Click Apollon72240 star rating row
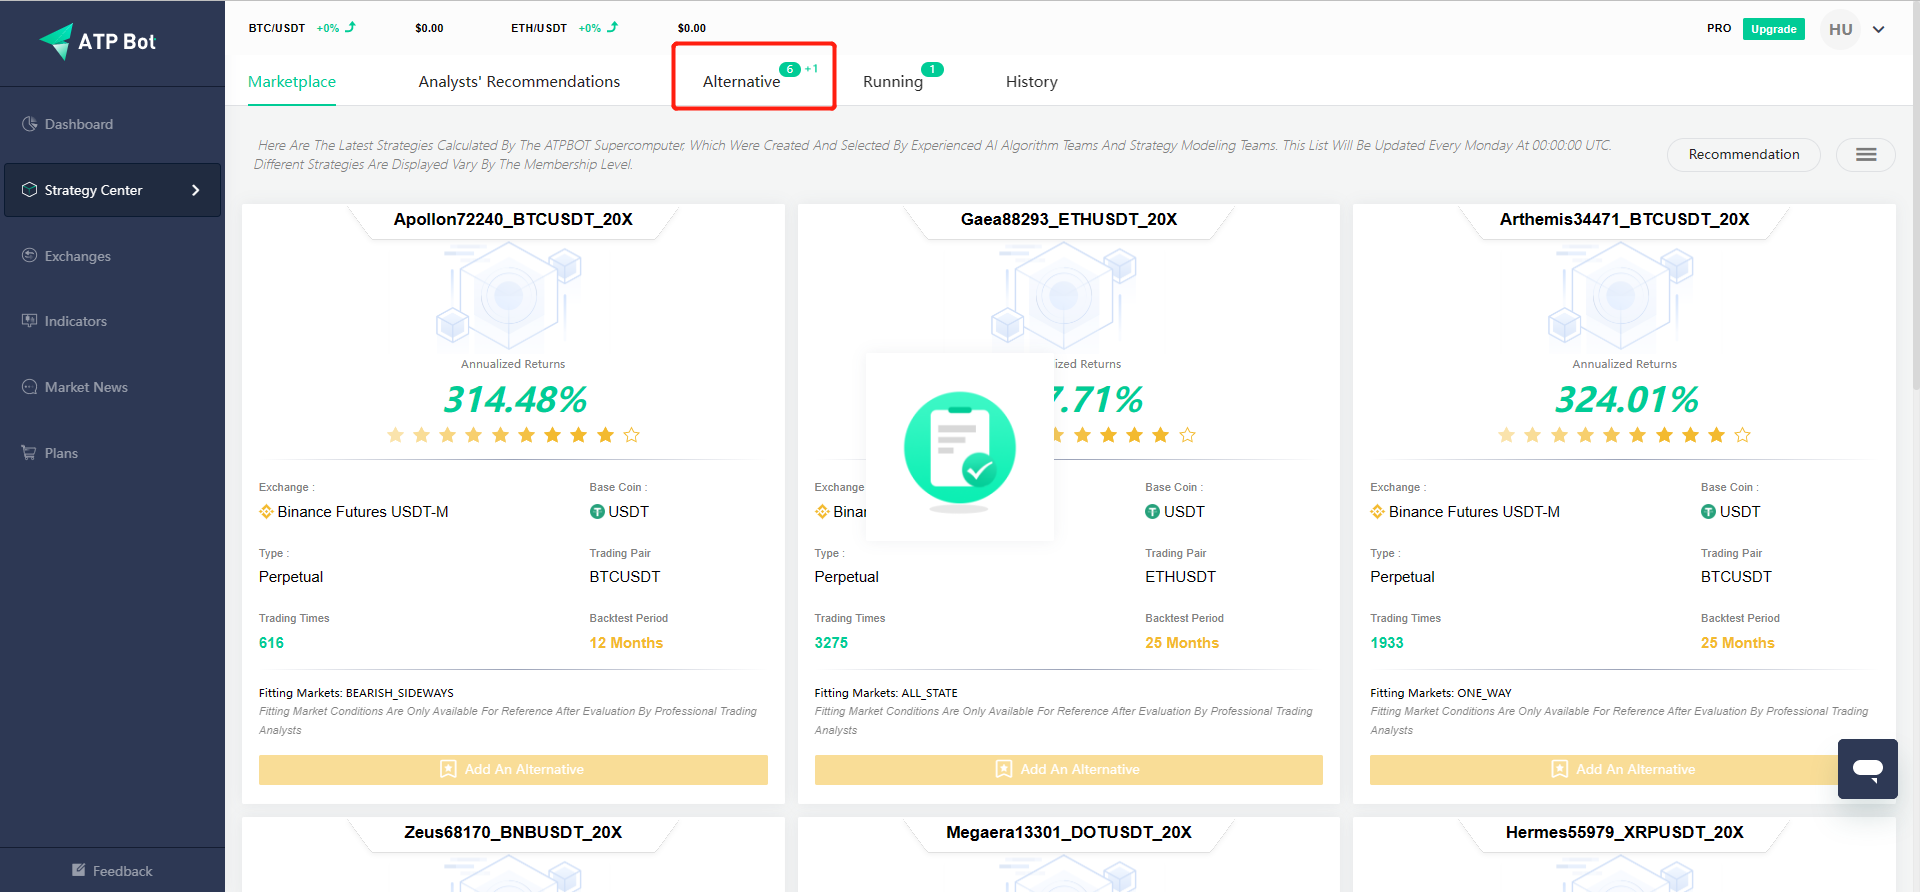The image size is (1920, 892). (513, 435)
